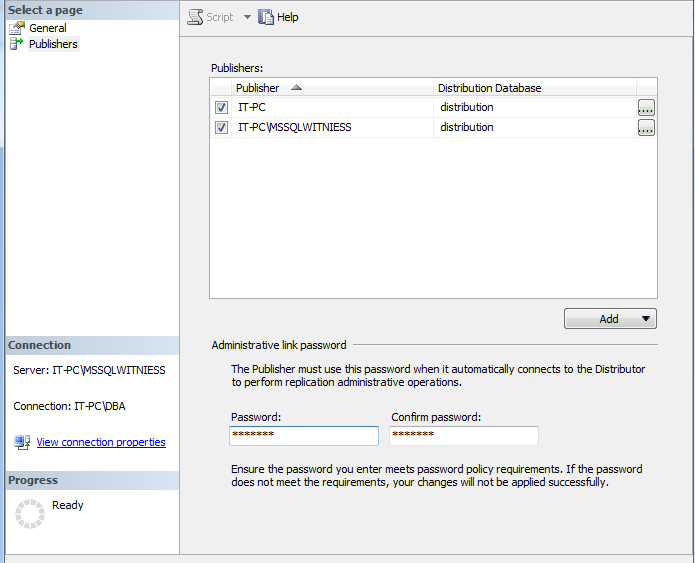The height and width of the screenshot is (563, 695).
Task: Click the Password input field
Action: (x=304, y=436)
